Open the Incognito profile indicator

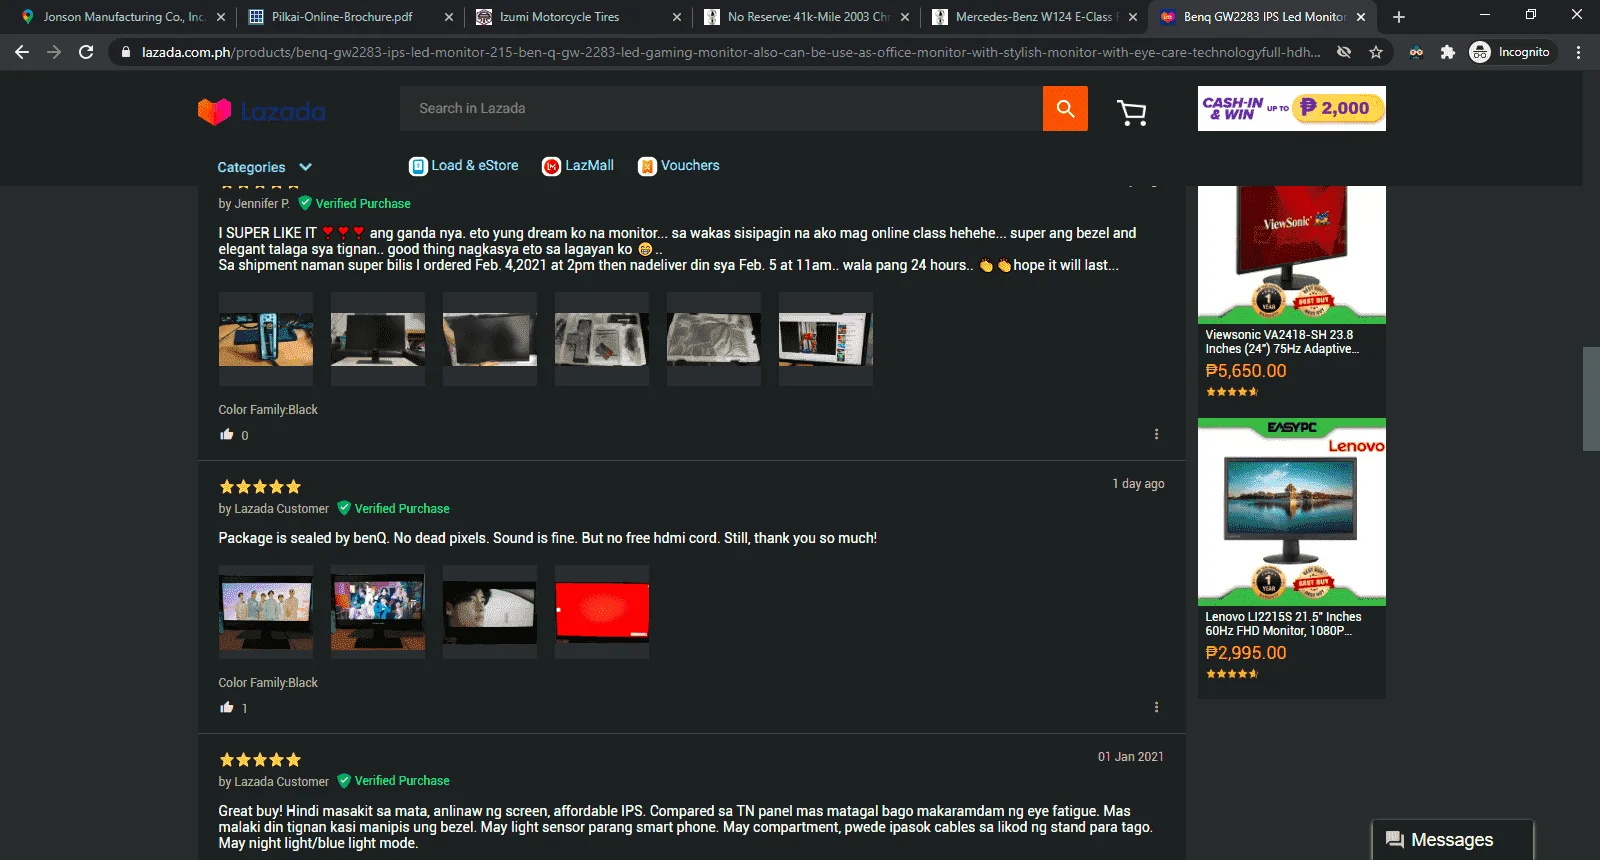1510,52
